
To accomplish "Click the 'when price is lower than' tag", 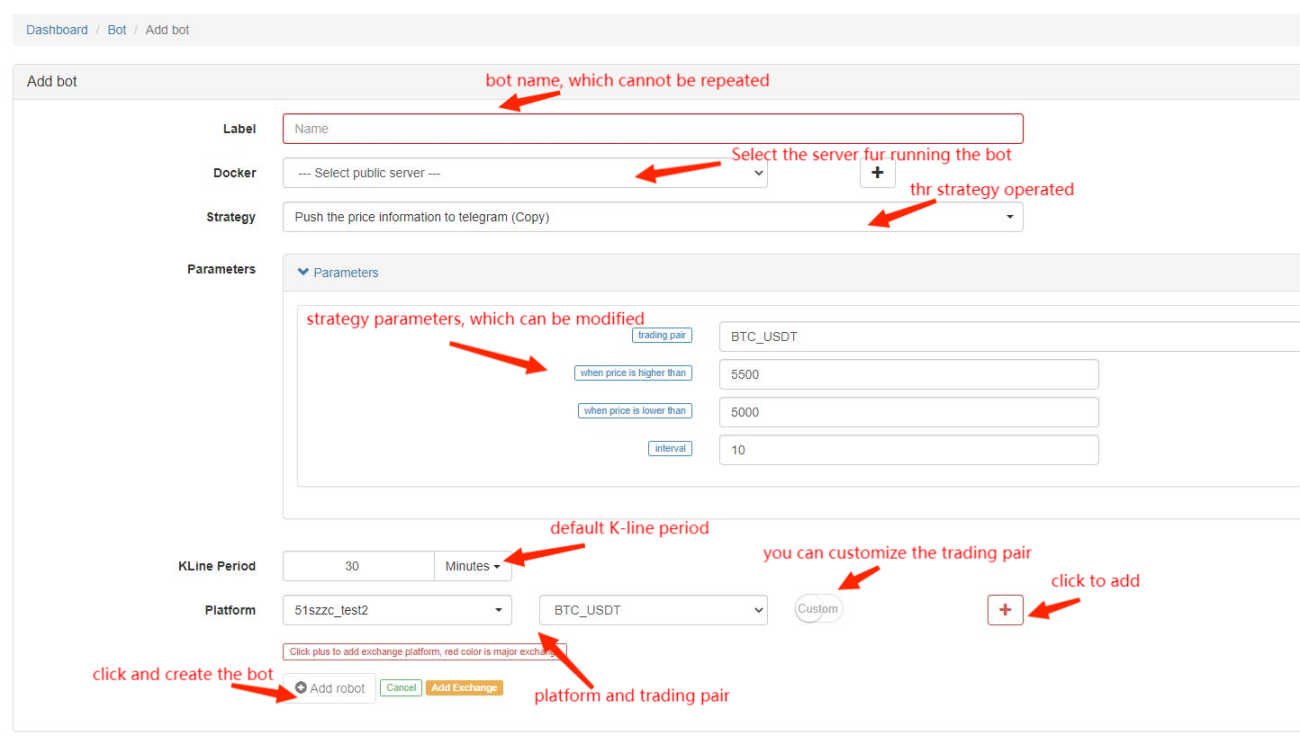I will point(635,411).
